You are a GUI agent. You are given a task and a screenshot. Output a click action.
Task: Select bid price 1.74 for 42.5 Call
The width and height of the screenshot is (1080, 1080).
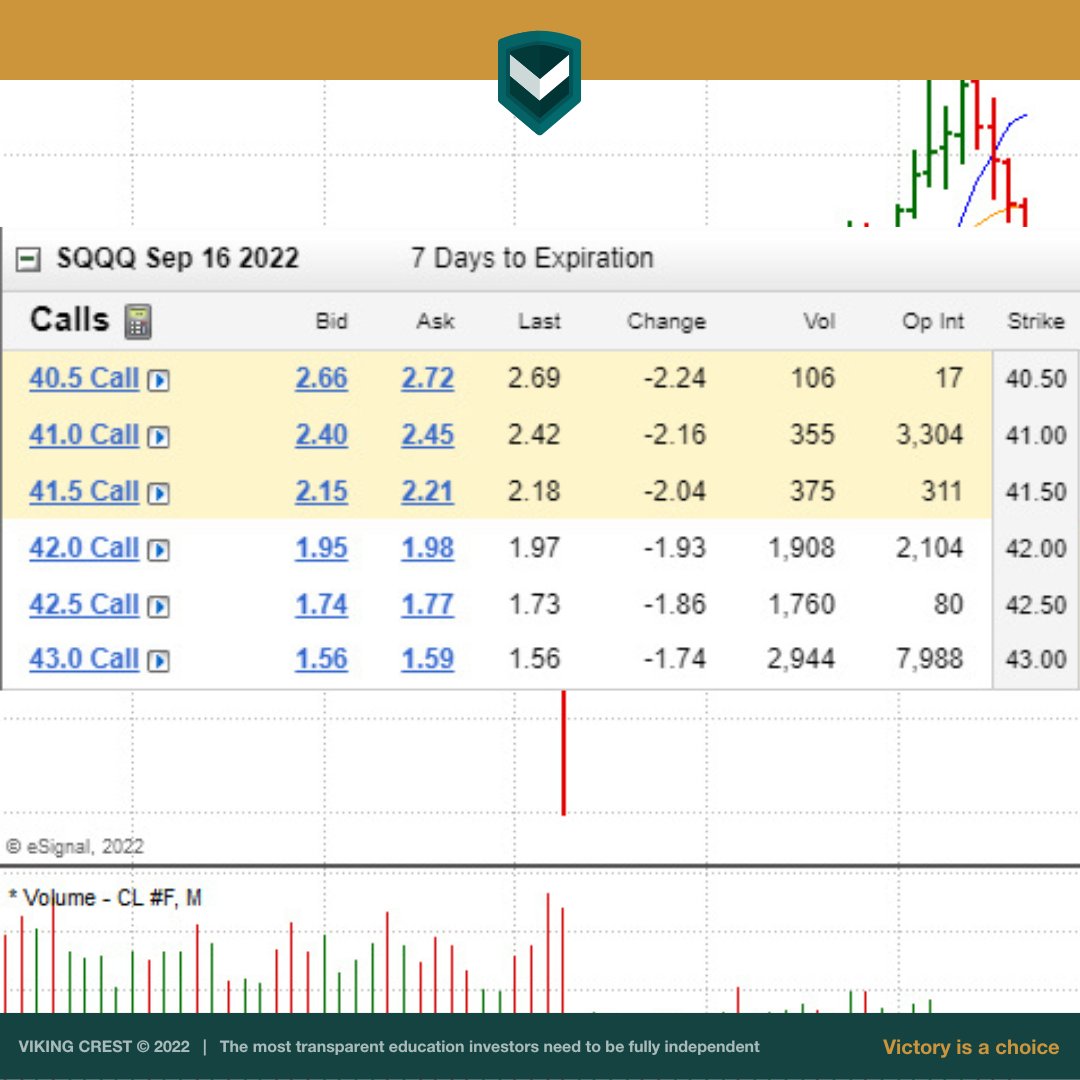322,604
